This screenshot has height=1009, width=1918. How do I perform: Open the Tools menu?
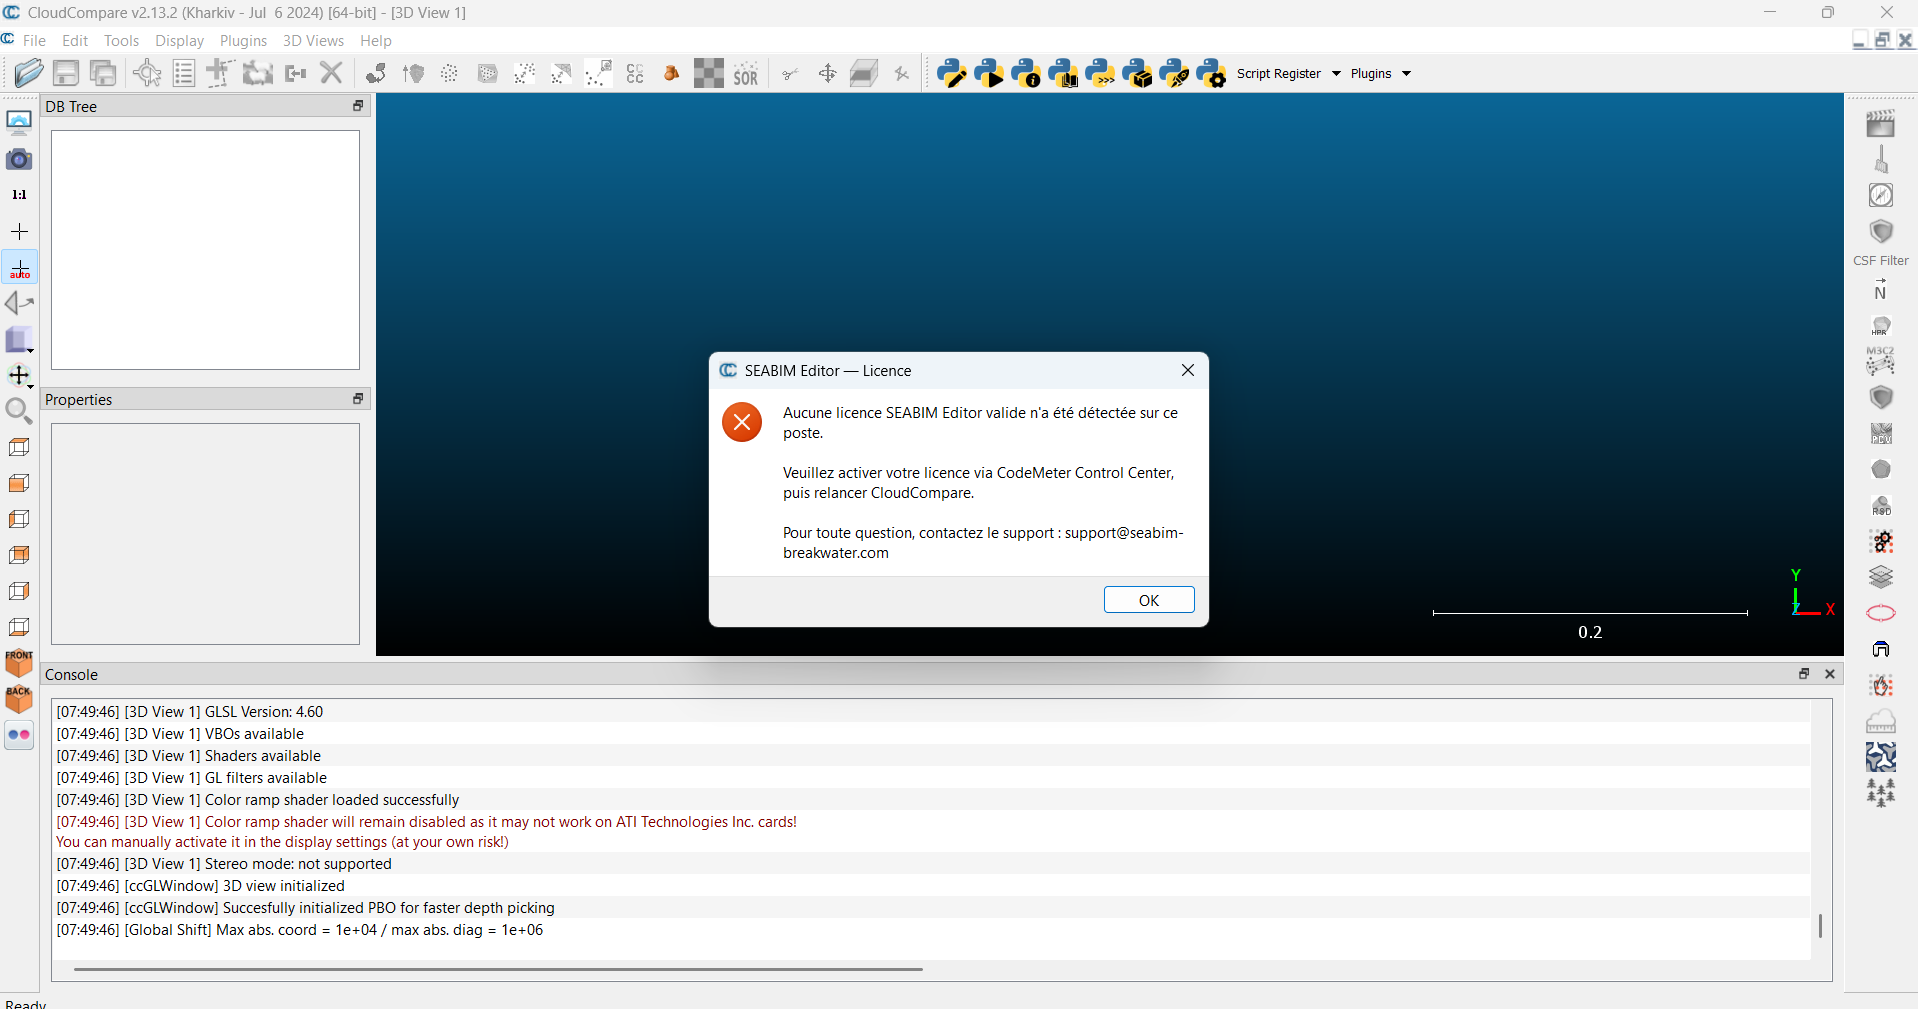121,41
